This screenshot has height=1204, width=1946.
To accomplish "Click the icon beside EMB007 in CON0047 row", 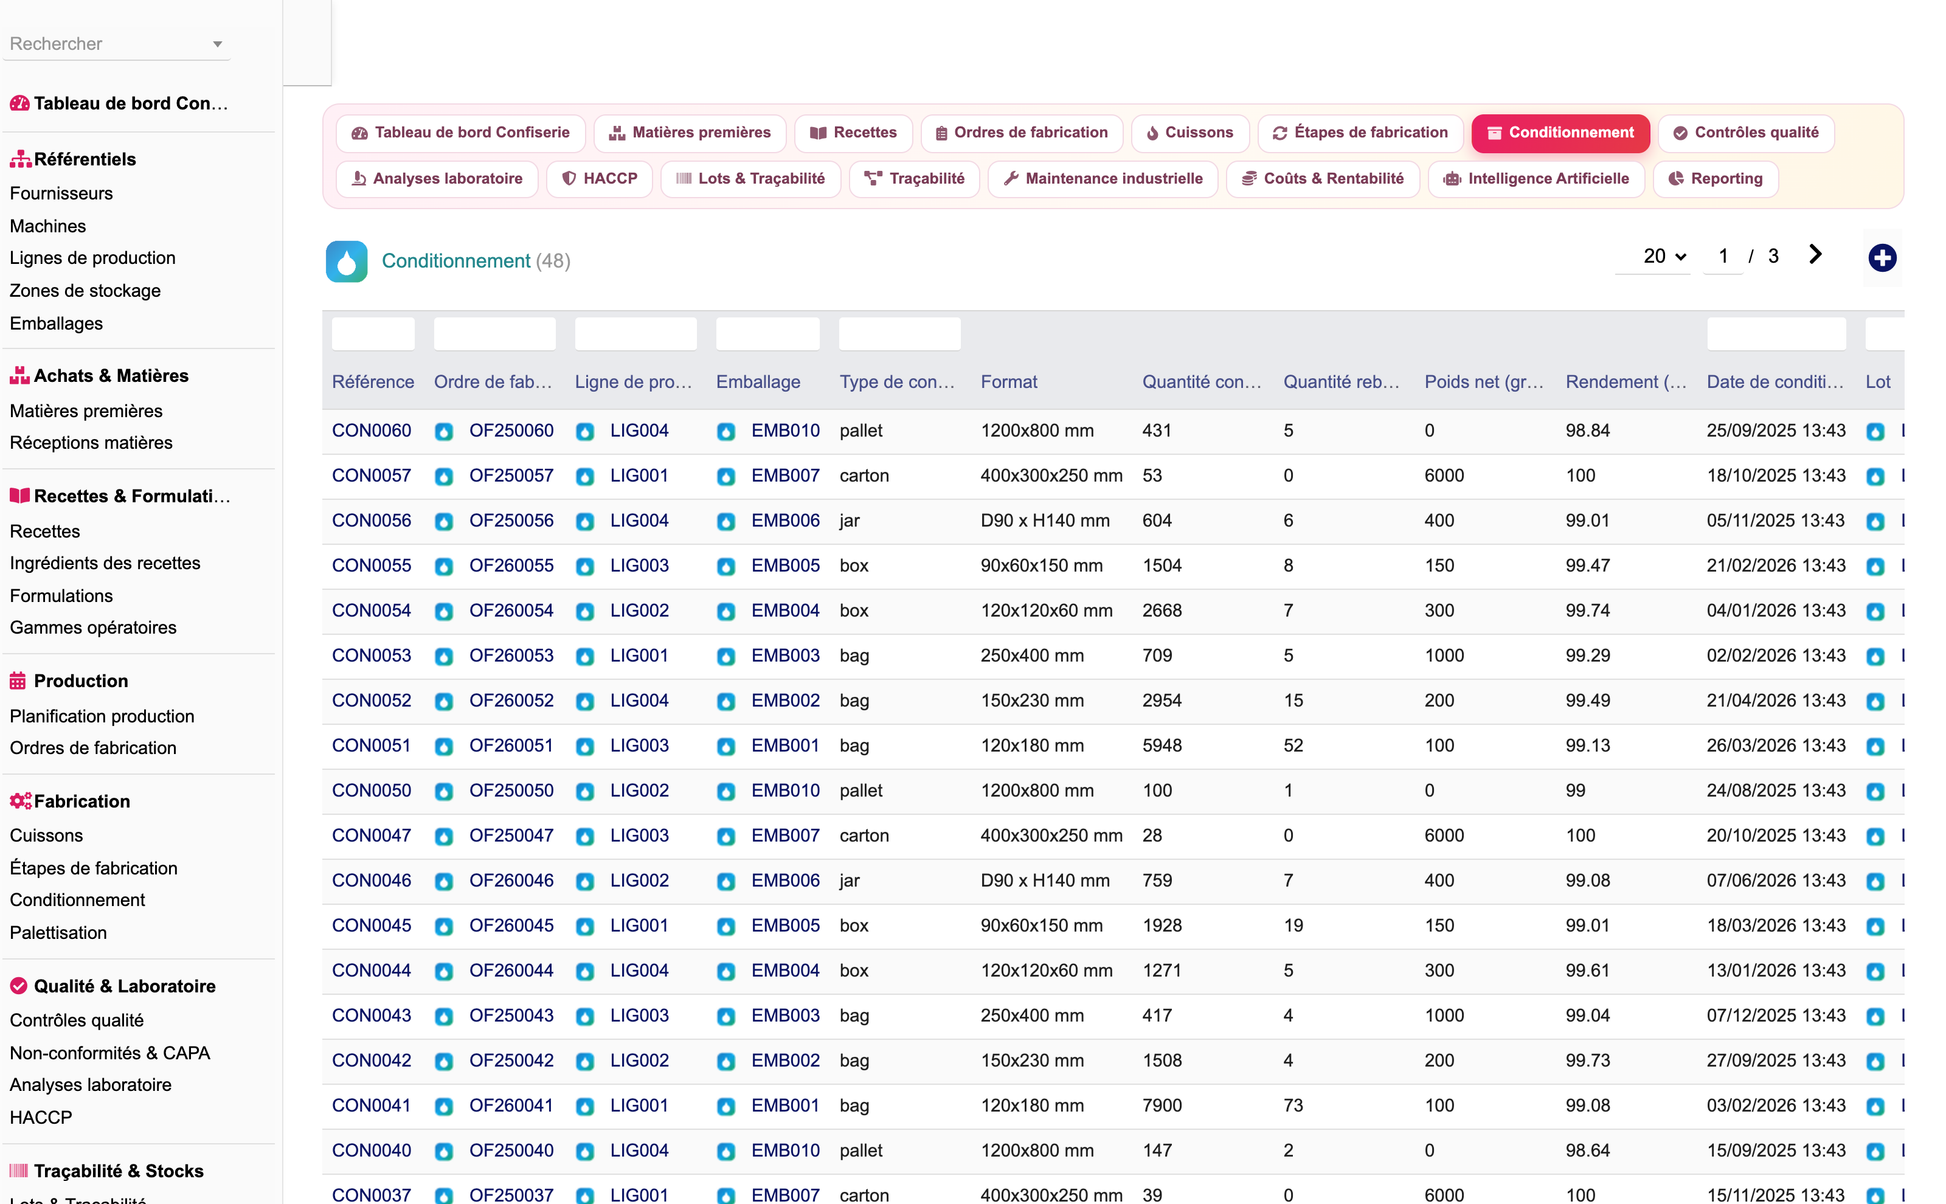I will click(726, 837).
